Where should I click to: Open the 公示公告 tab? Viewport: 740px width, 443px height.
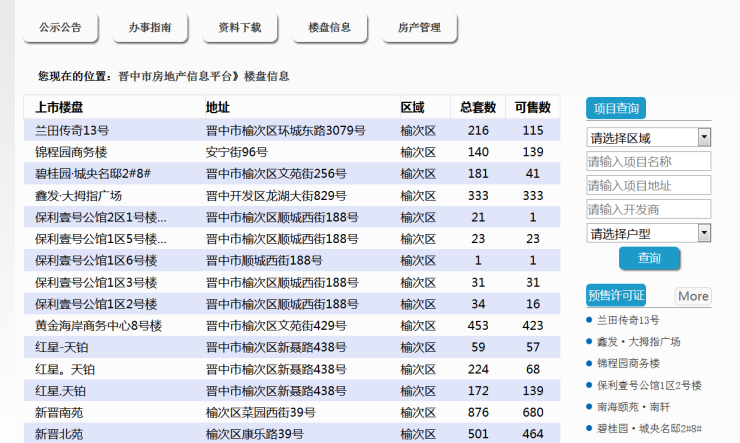click(x=60, y=28)
